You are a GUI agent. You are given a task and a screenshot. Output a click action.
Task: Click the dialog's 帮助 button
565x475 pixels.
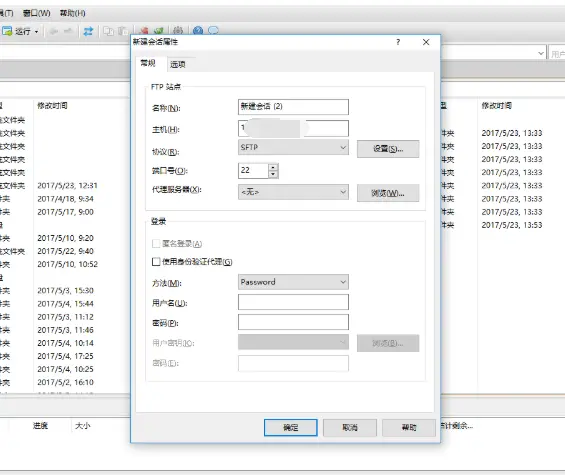pos(409,427)
